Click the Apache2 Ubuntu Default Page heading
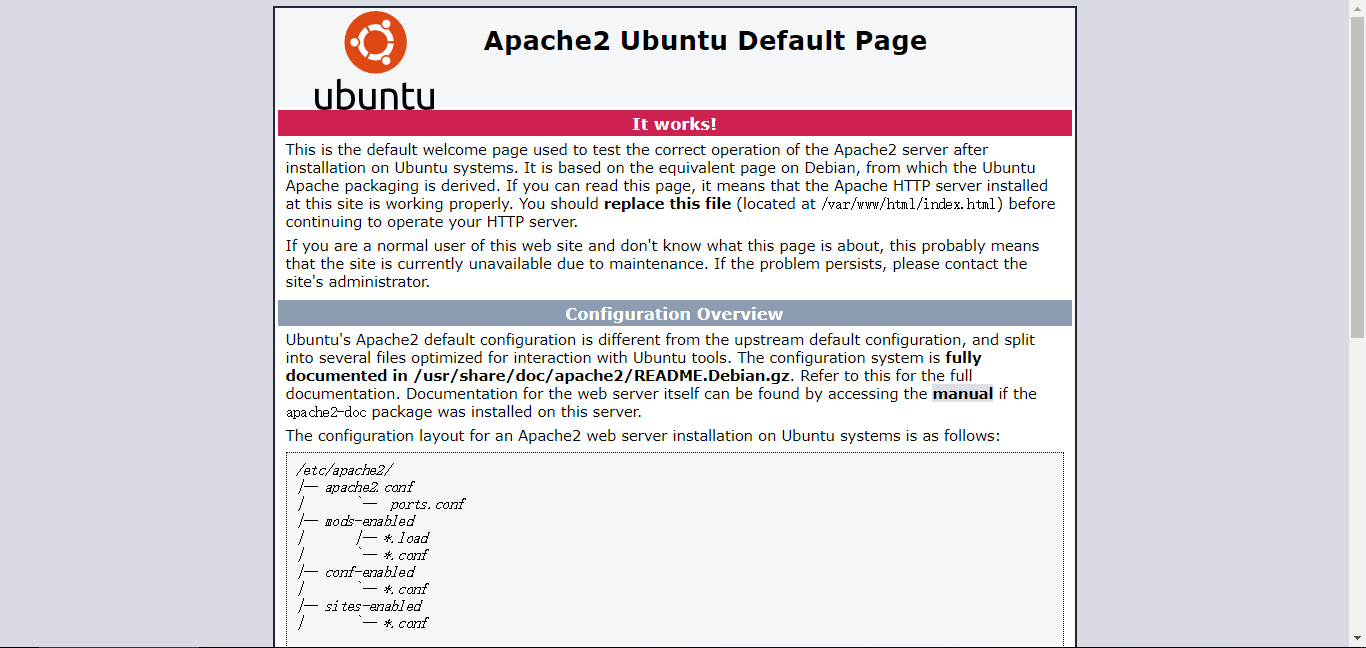Screen dimensions: 1366x648 click(x=705, y=41)
